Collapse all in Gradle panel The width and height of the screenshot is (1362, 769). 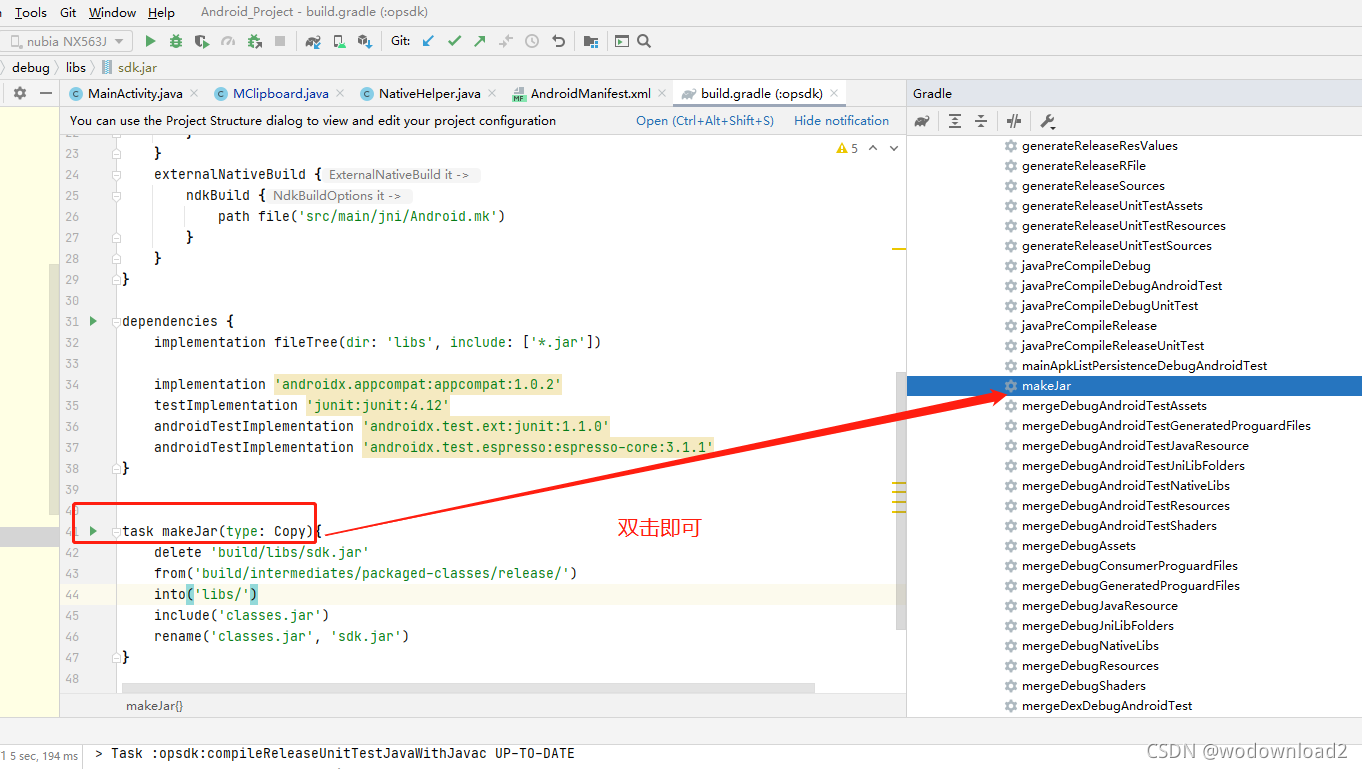981,121
